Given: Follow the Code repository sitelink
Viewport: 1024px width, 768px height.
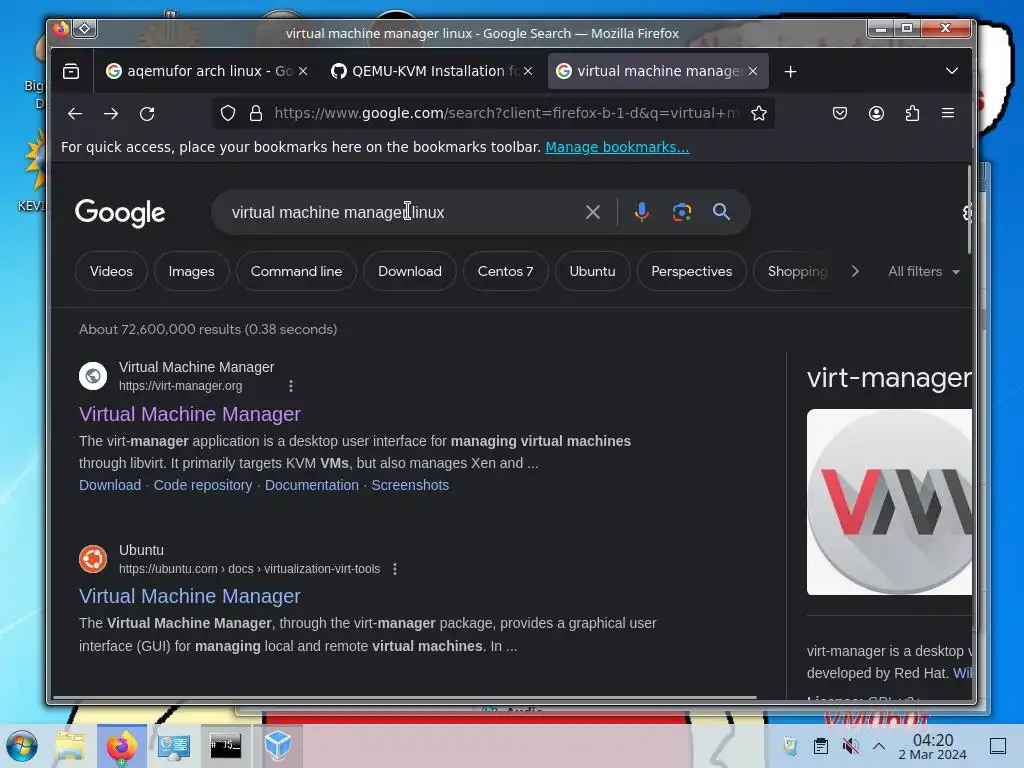Looking at the screenshot, I should point(203,485).
